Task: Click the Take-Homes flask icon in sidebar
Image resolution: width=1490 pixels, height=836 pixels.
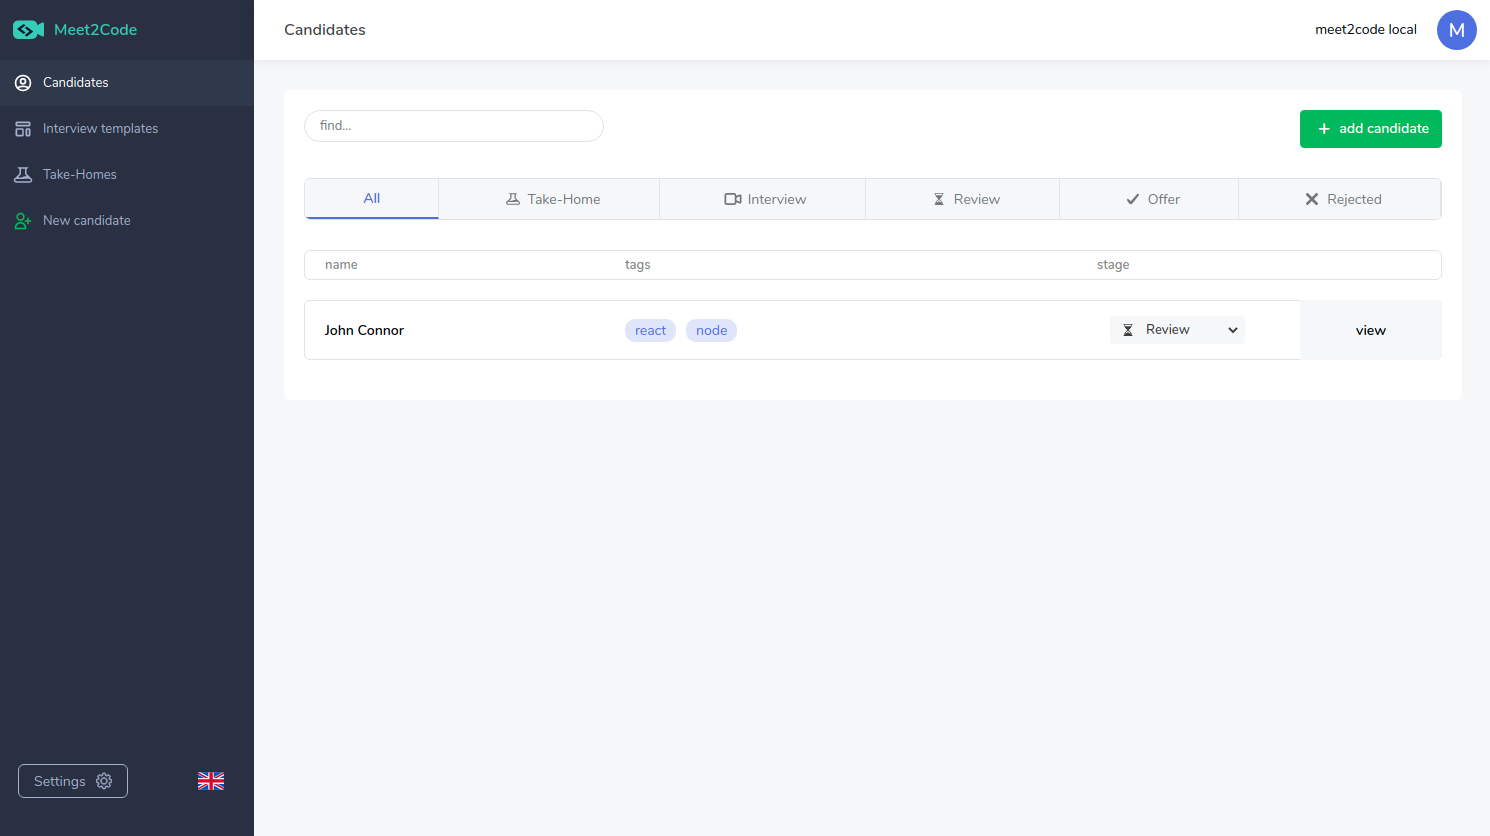Action: pos(22,174)
